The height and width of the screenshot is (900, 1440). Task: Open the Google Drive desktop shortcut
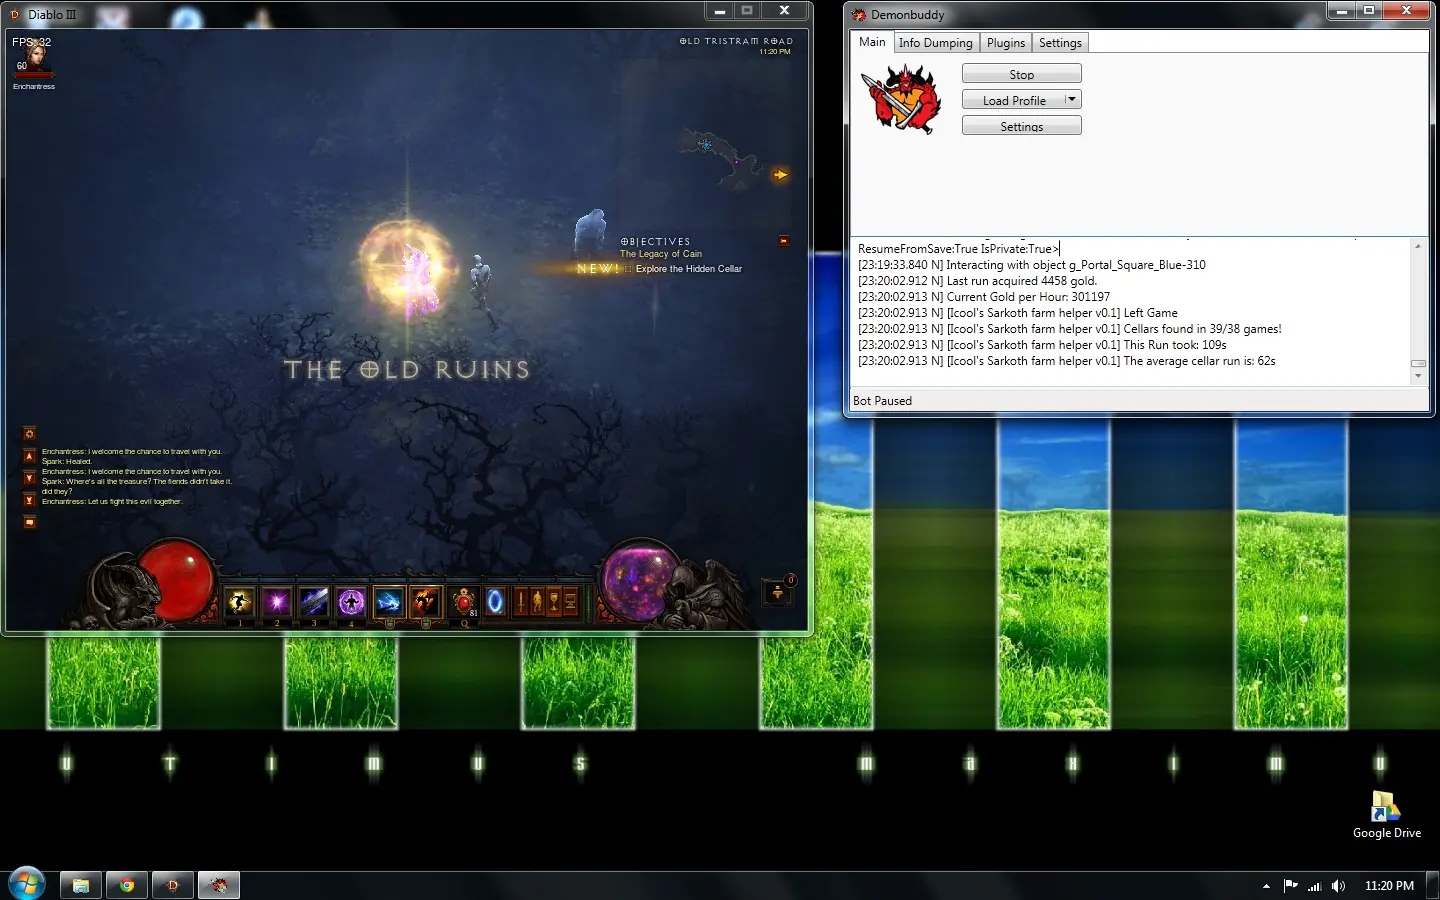tap(1386, 814)
